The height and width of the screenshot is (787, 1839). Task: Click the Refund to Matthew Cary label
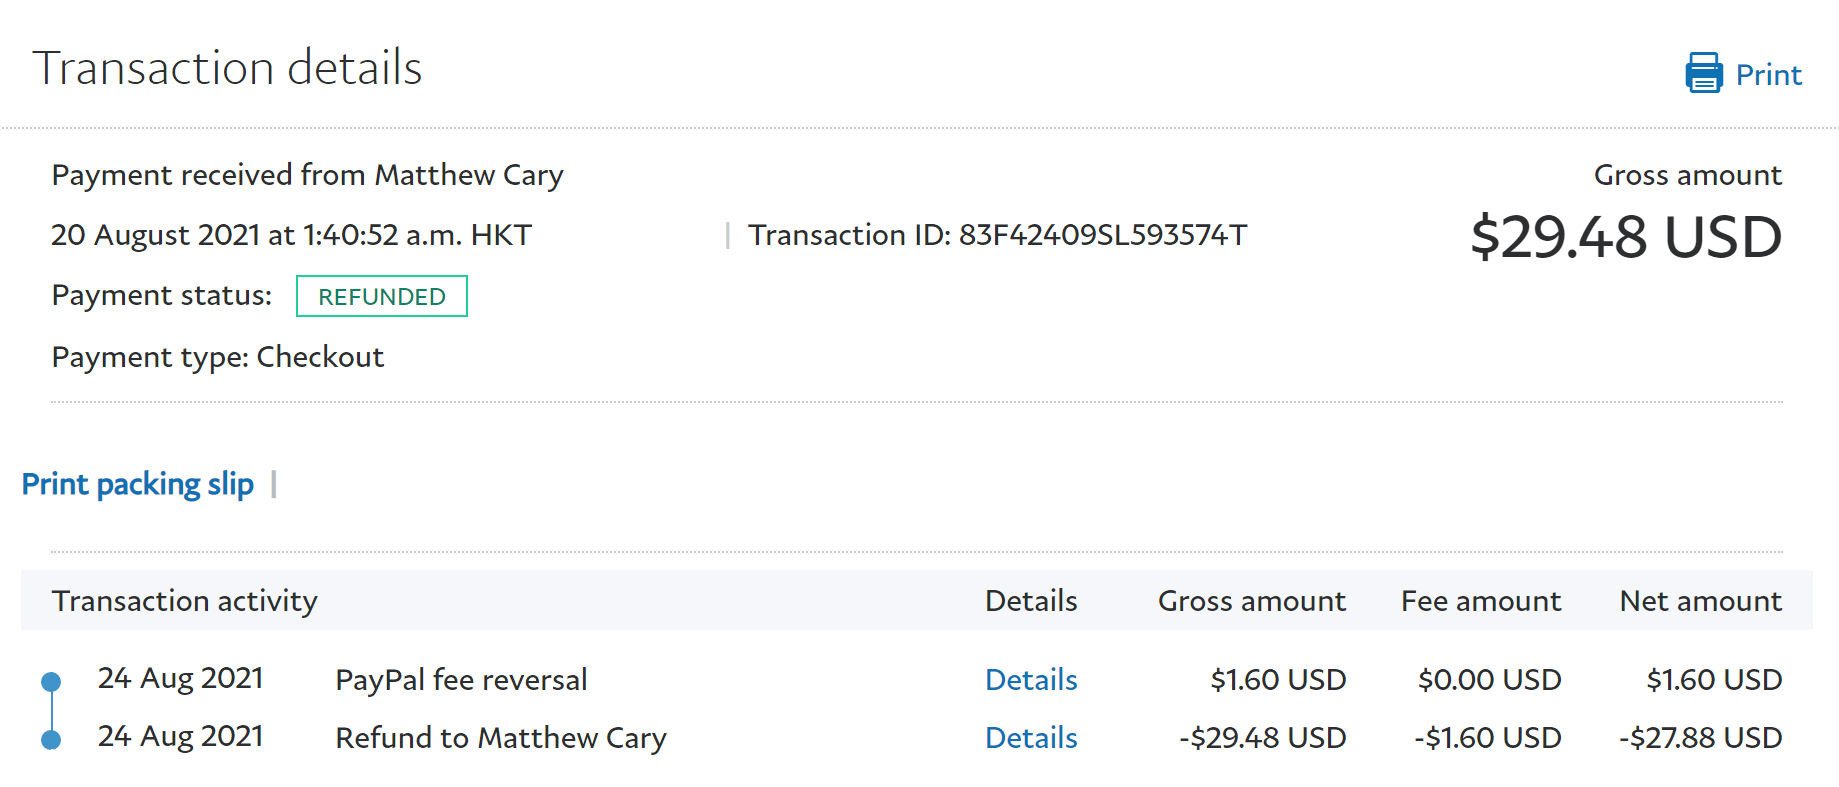(500, 738)
